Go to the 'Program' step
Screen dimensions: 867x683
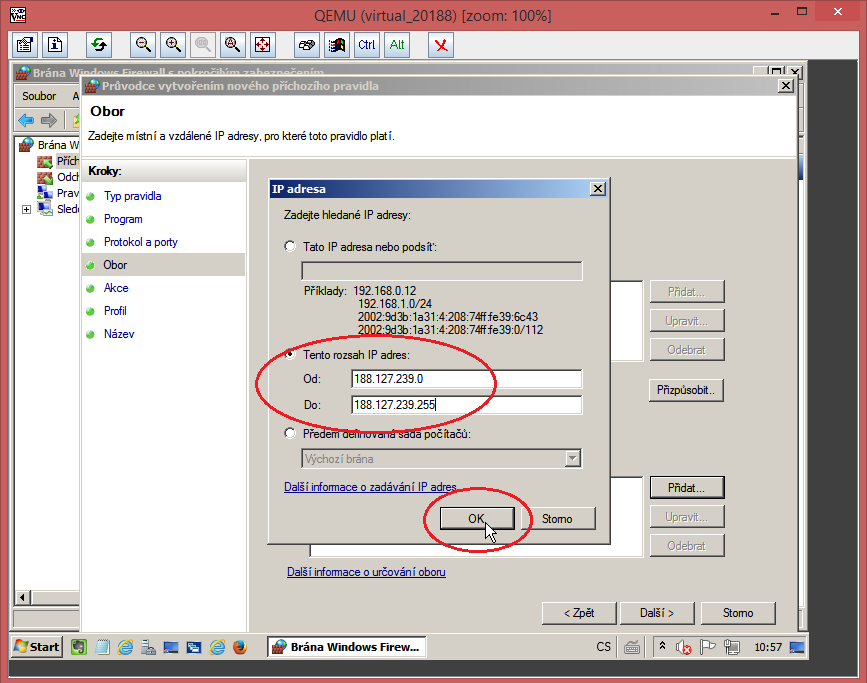click(123, 219)
